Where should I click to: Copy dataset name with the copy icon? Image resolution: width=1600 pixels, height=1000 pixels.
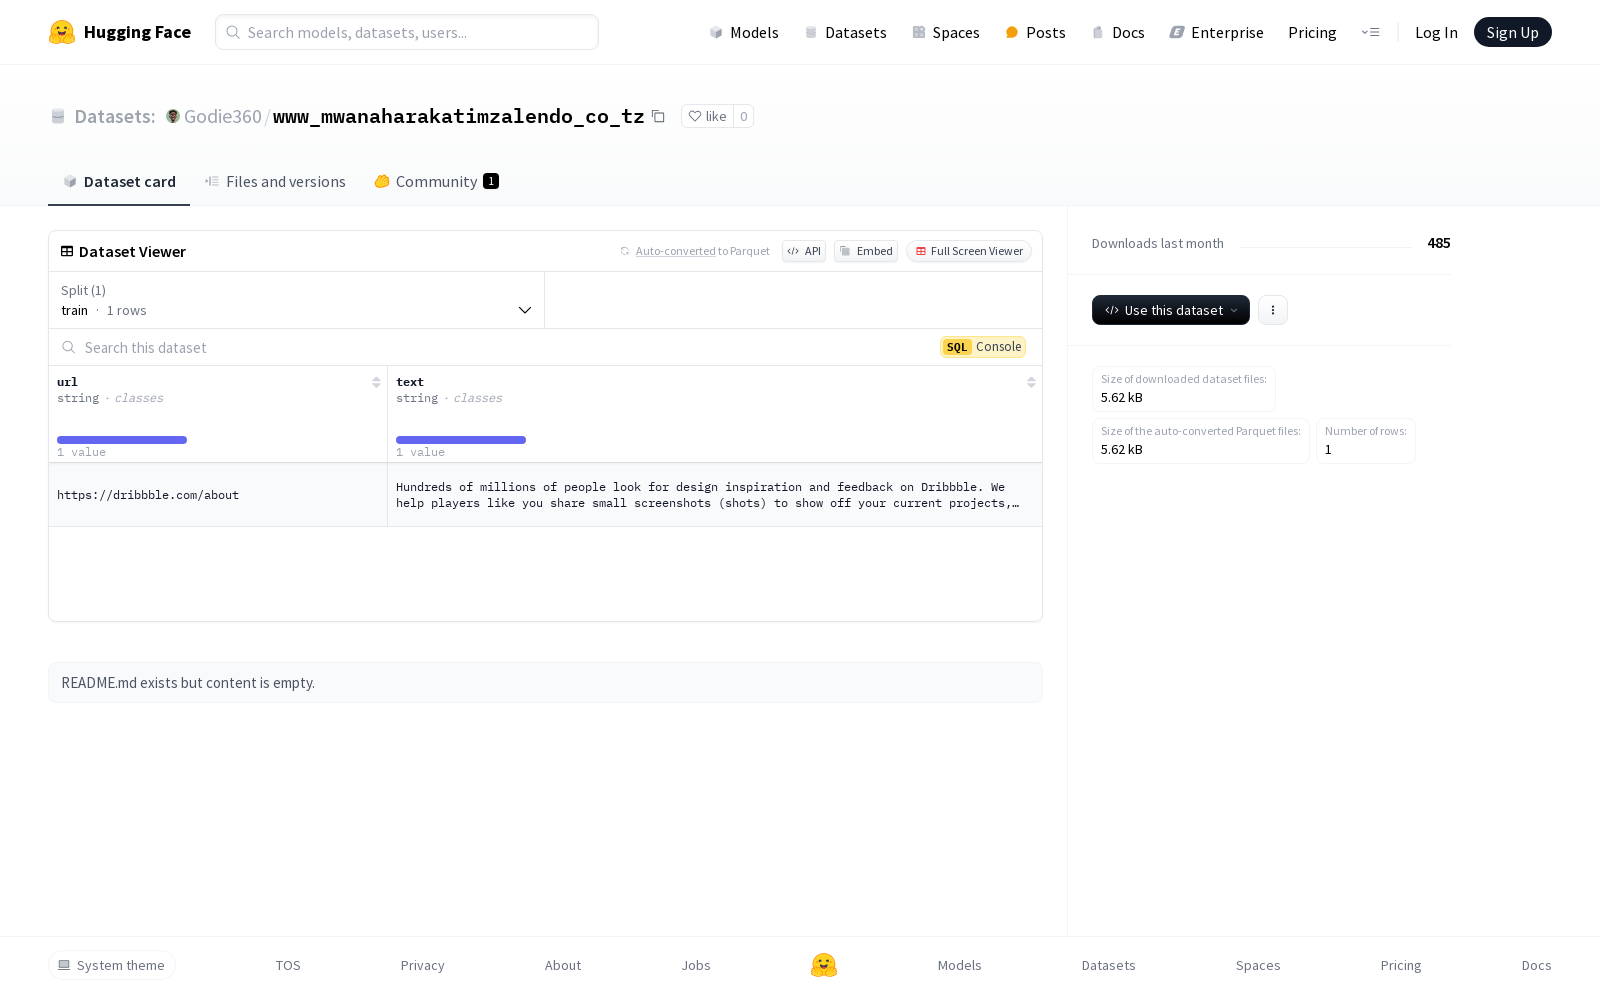click(658, 116)
